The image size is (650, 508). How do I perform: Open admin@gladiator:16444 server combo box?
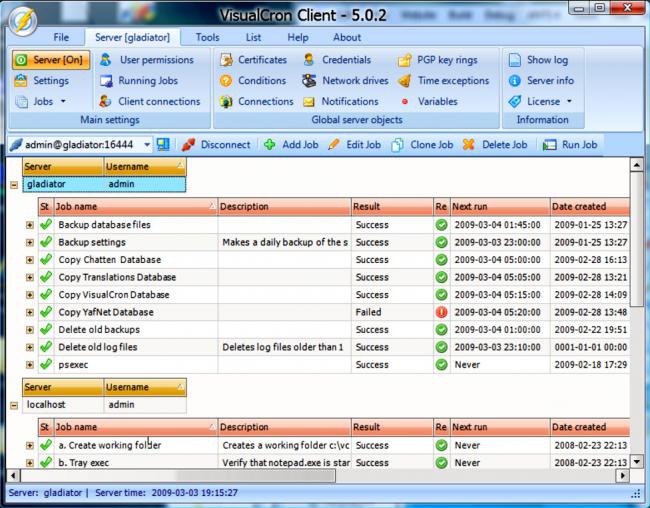coord(80,145)
